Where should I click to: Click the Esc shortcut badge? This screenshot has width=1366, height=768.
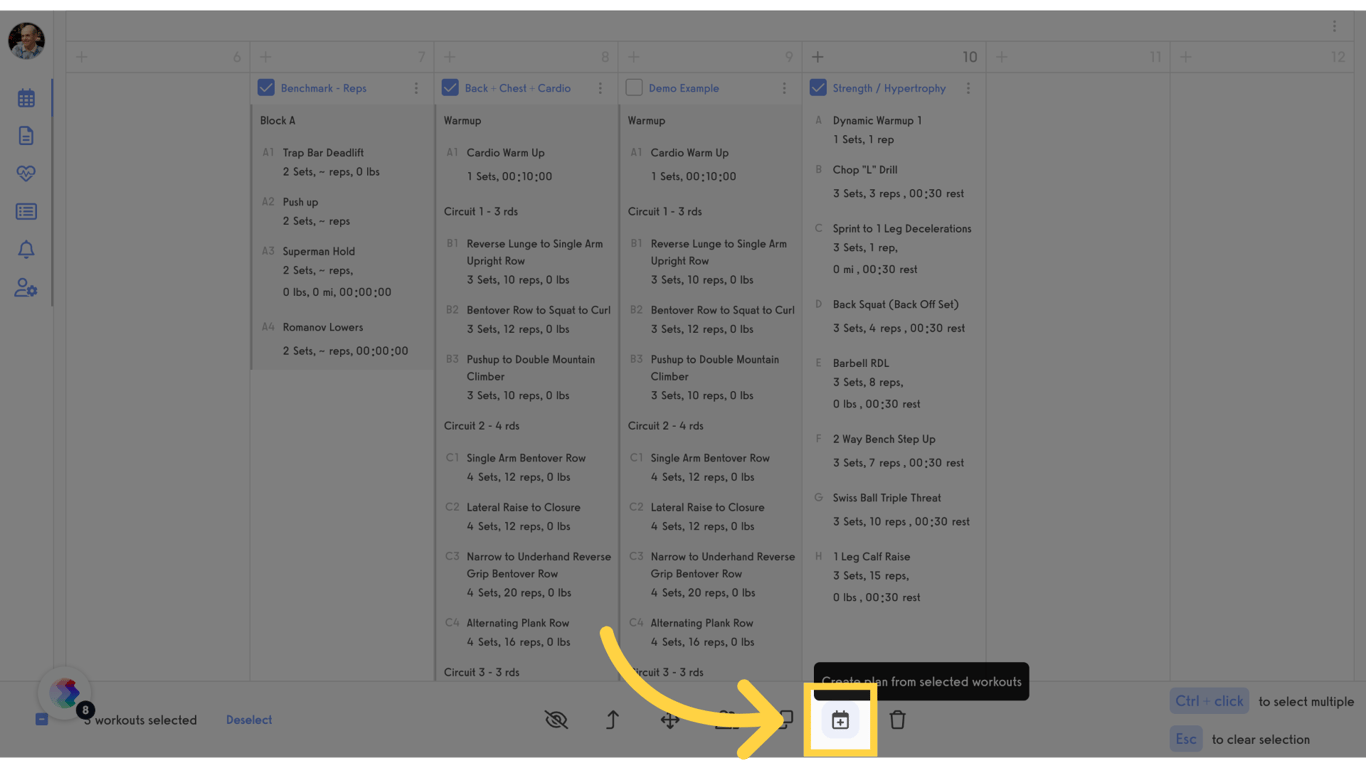(1186, 739)
